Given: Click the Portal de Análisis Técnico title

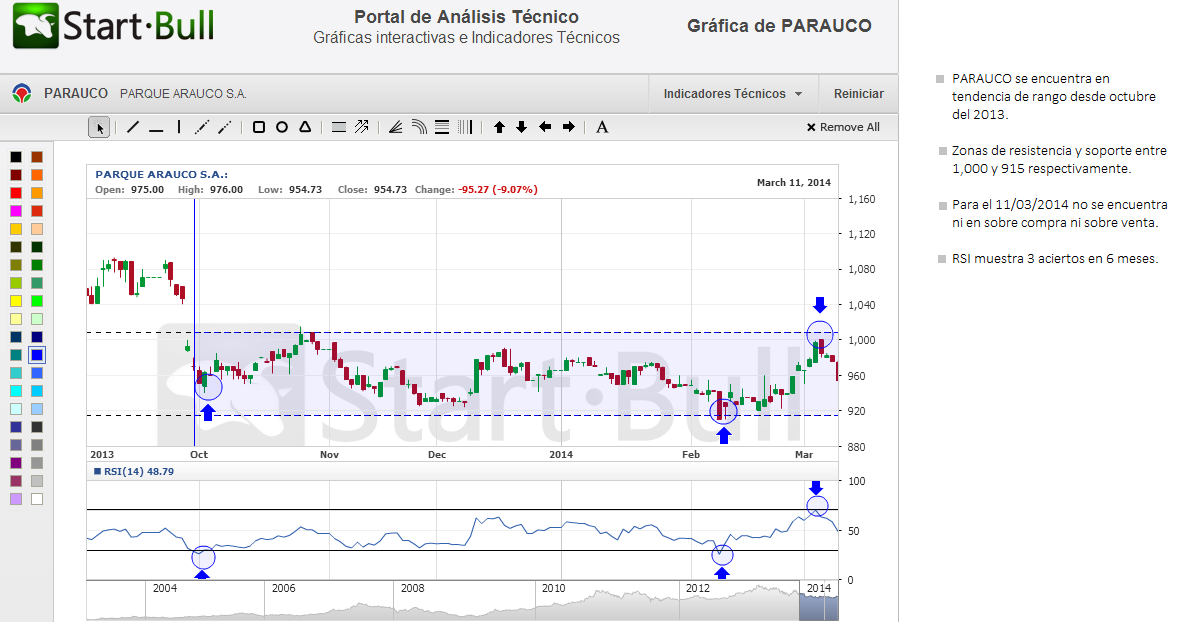Looking at the screenshot, I should click(x=466, y=17).
